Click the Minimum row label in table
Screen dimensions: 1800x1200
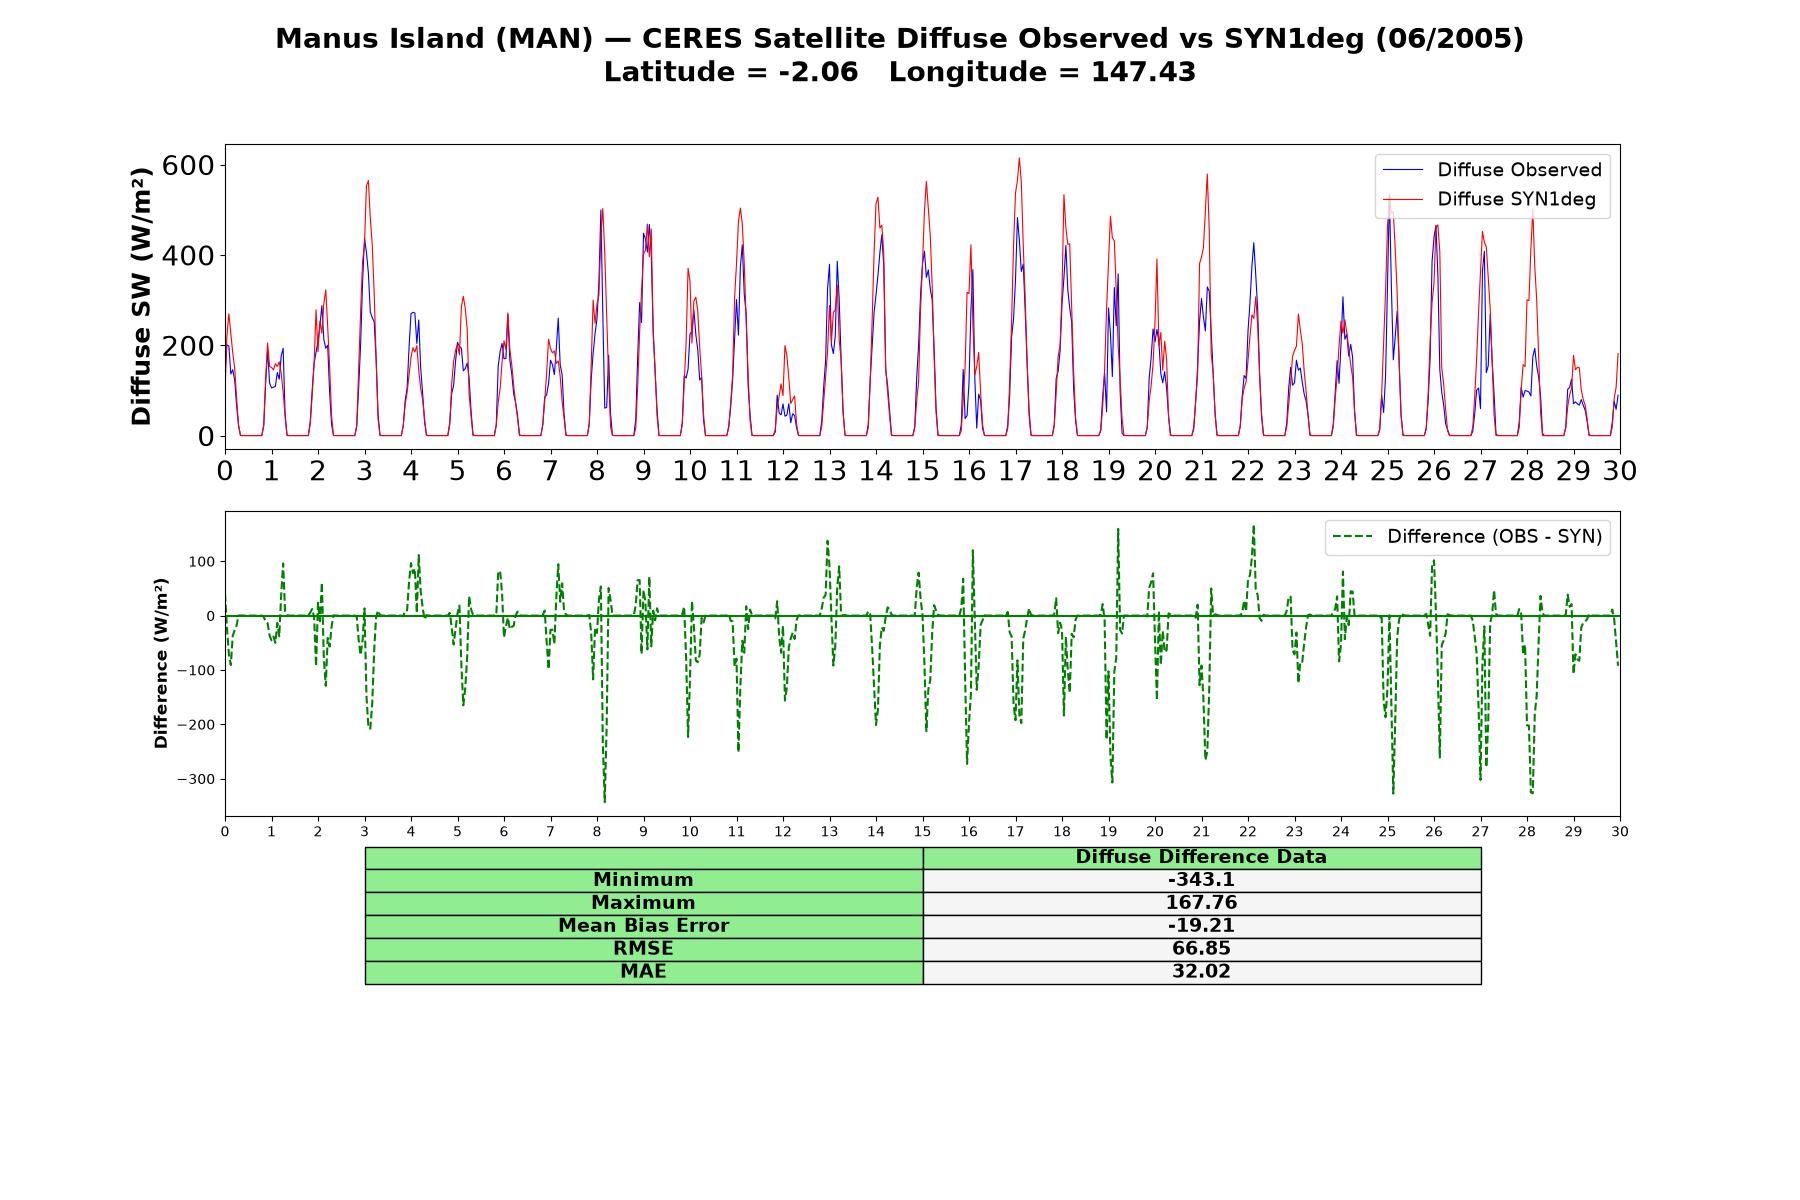coord(643,880)
